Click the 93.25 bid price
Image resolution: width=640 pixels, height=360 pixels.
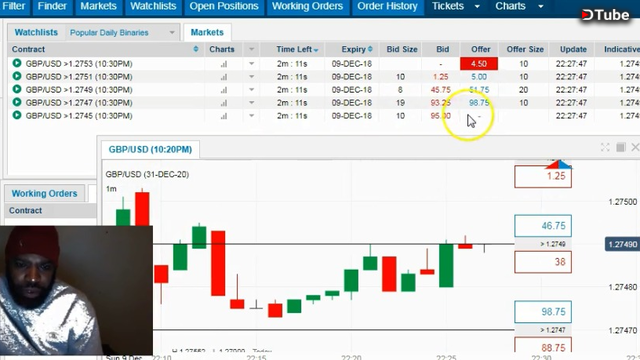[x=440, y=103]
